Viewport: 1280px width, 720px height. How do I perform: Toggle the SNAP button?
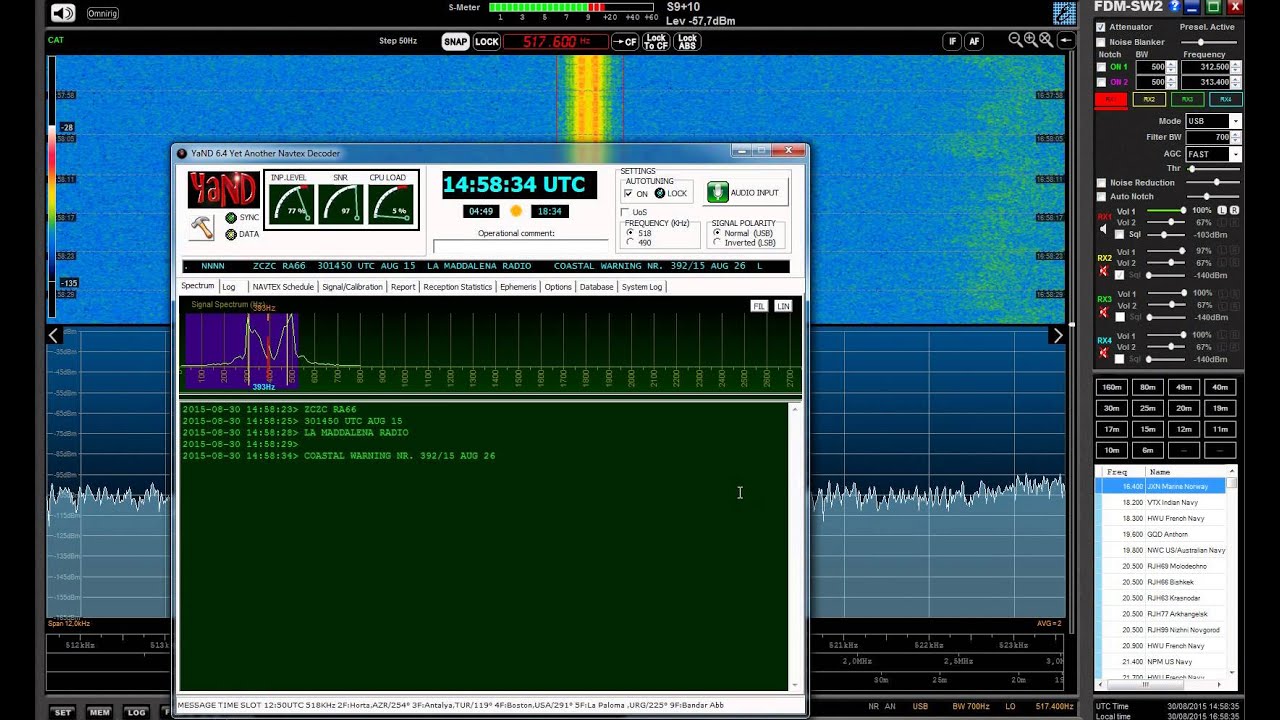click(x=455, y=42)
